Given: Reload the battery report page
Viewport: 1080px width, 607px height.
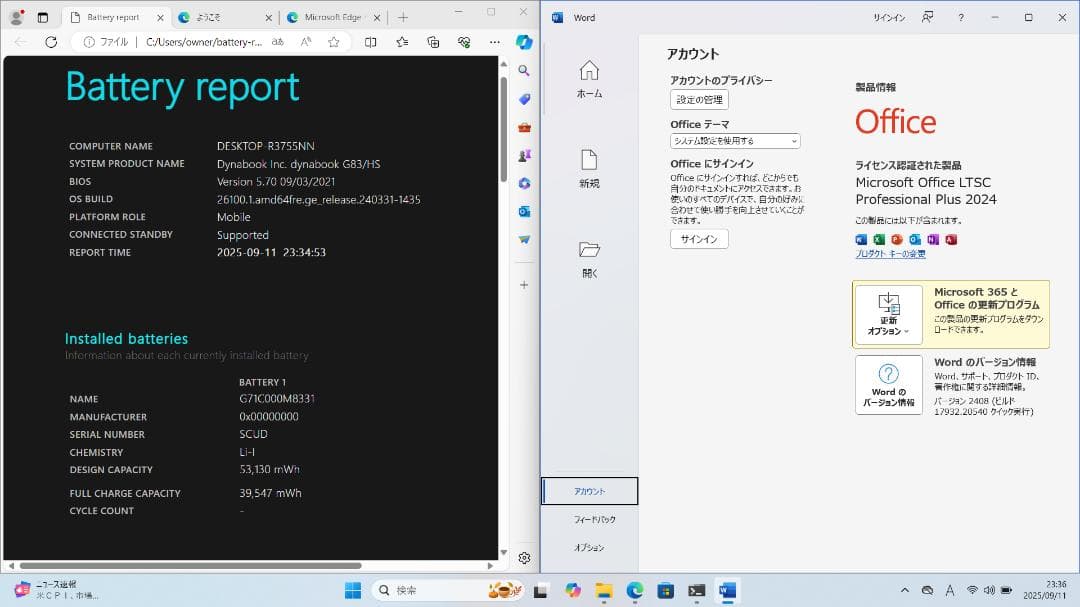Looking at the screenshot, I should (x=50, y=42).
